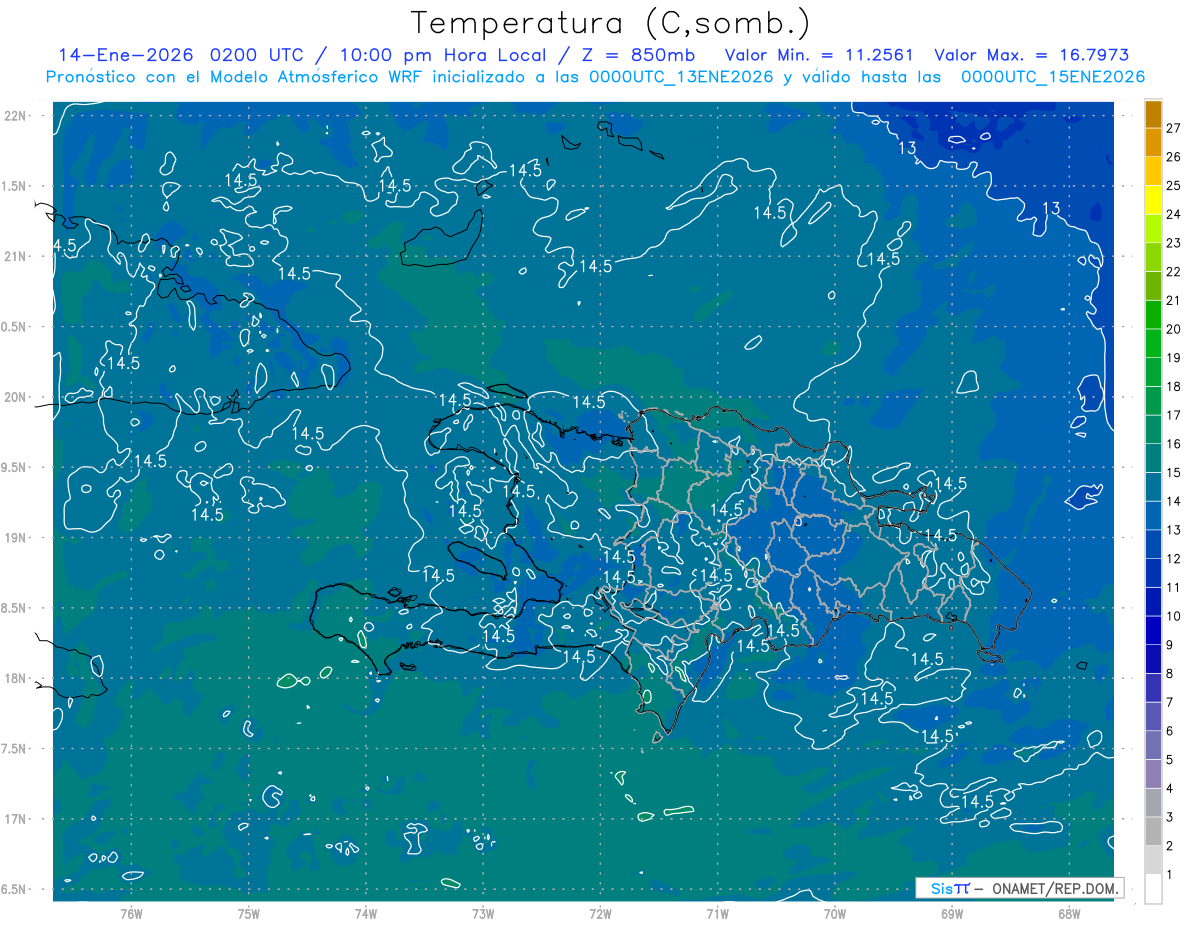Viewport: 1200px width, 927px height.
Task: Click legend scale value "7"
Action: tap(1170, 703)
